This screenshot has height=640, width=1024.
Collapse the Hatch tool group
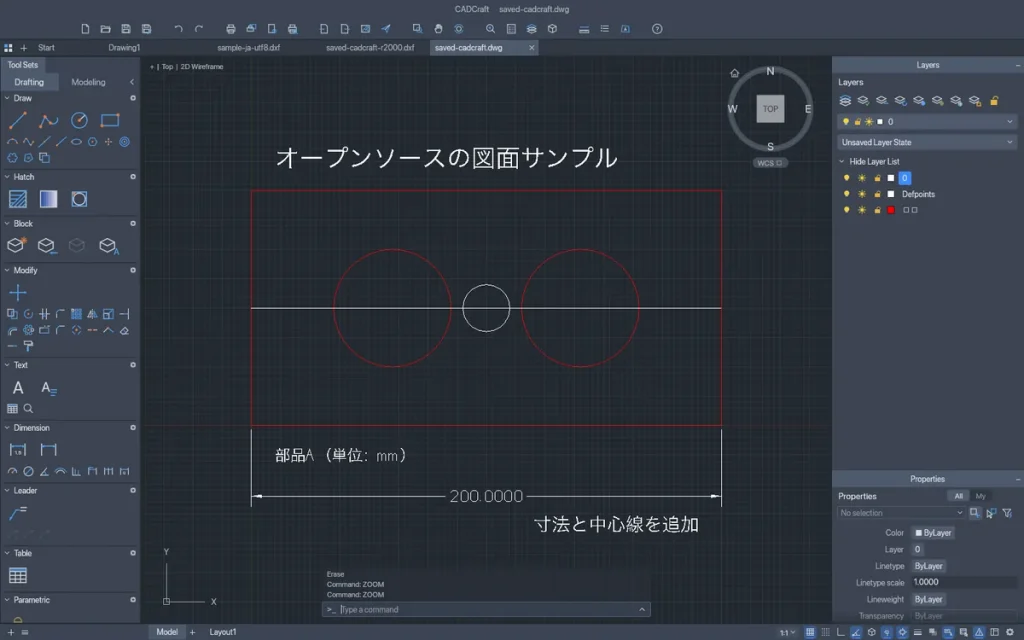coord(7,177)
